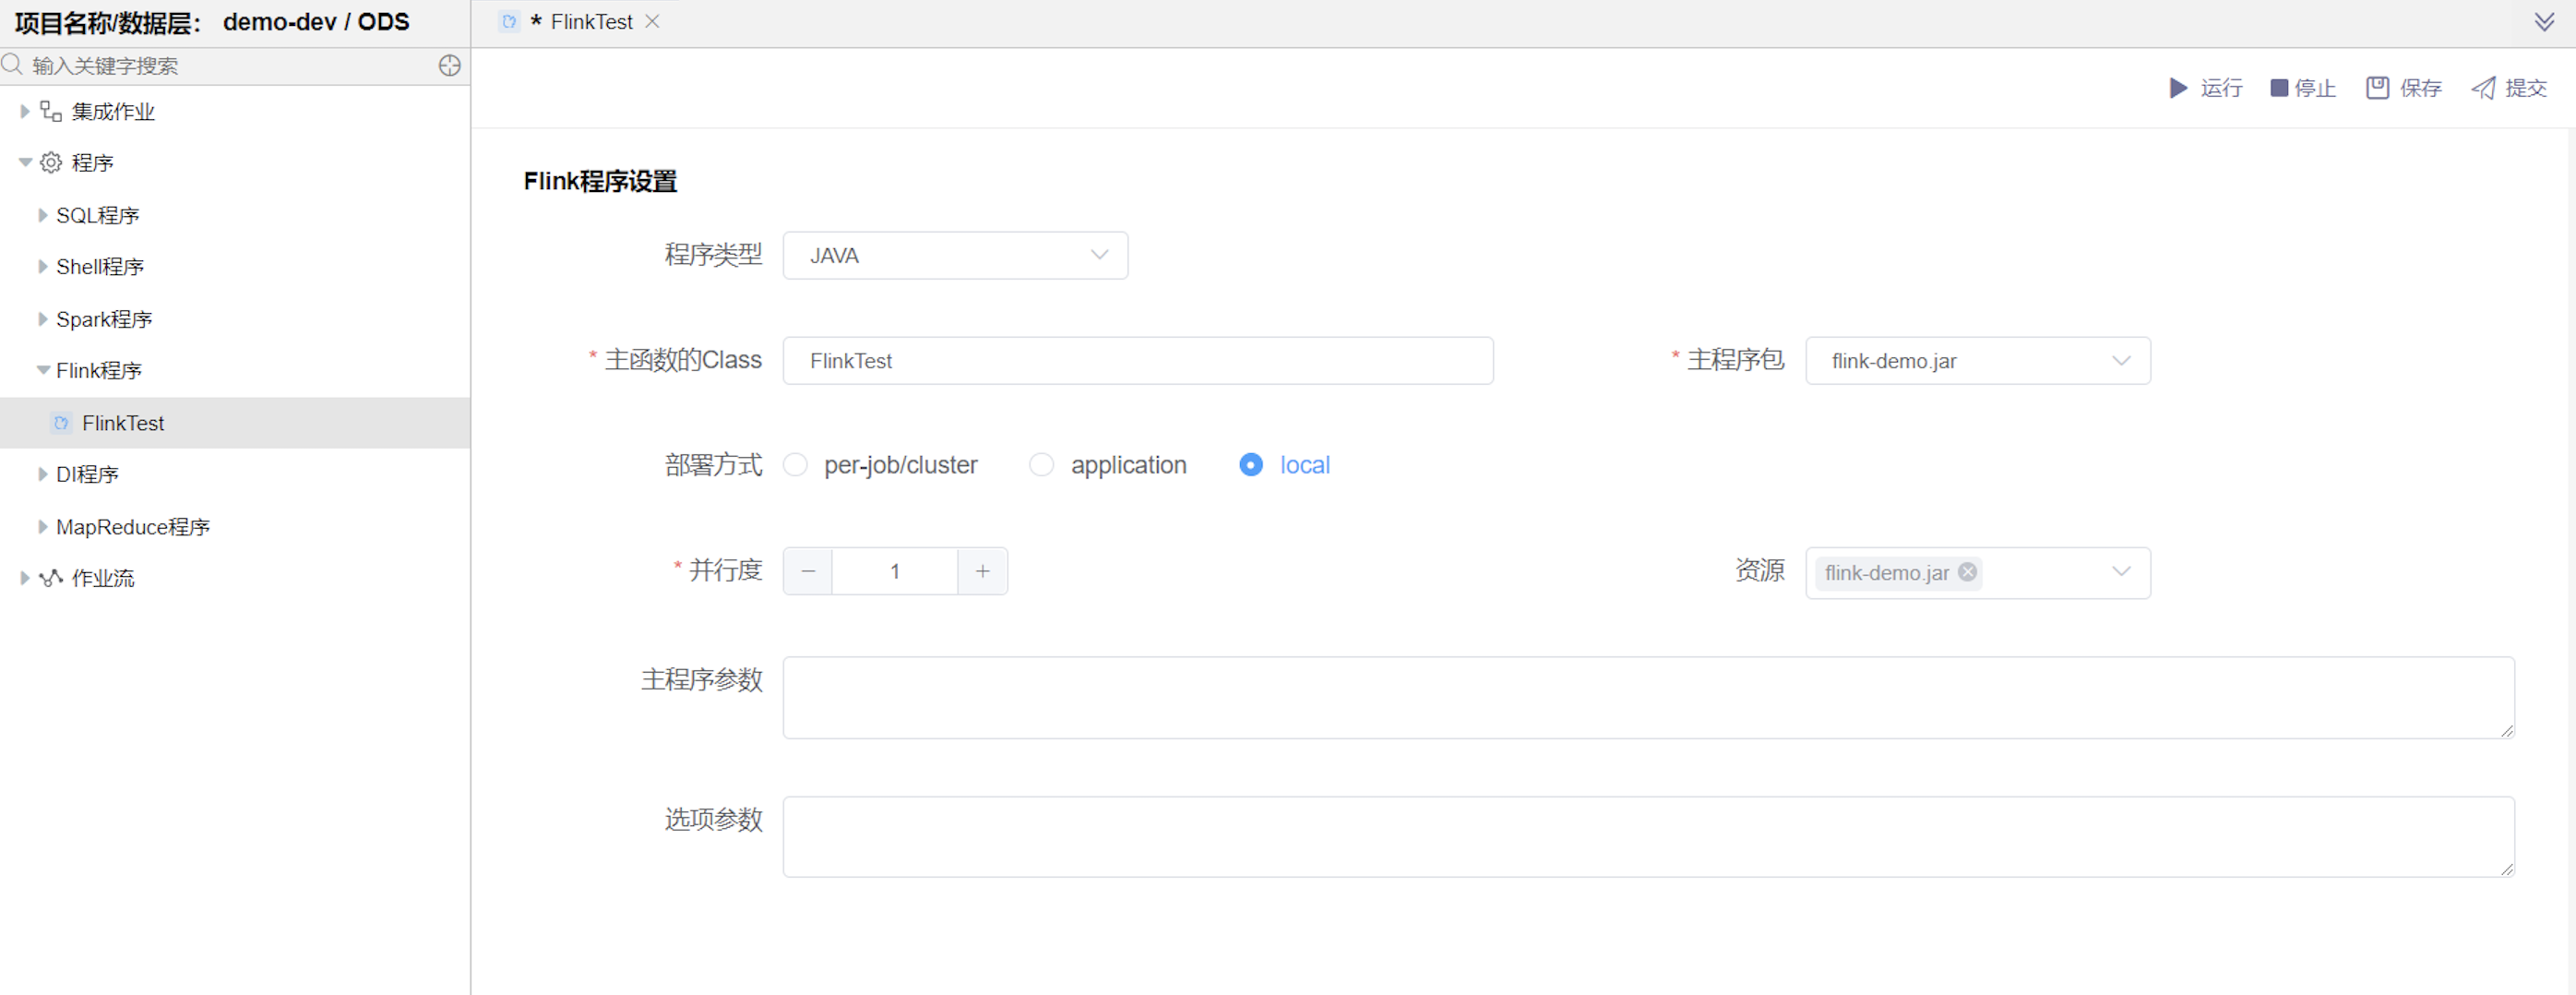Click the Run (运行) play icon
Viewport: 2576px width, 995px height.
coord(2178,88)
